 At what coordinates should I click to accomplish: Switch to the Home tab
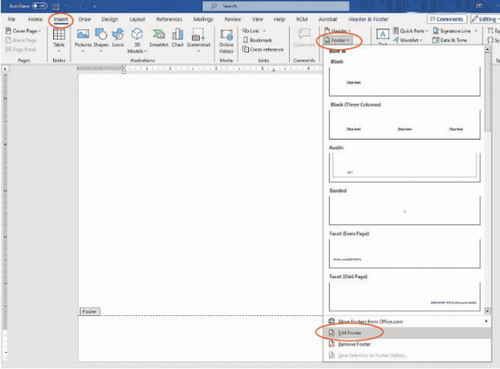tap(35, 19)
